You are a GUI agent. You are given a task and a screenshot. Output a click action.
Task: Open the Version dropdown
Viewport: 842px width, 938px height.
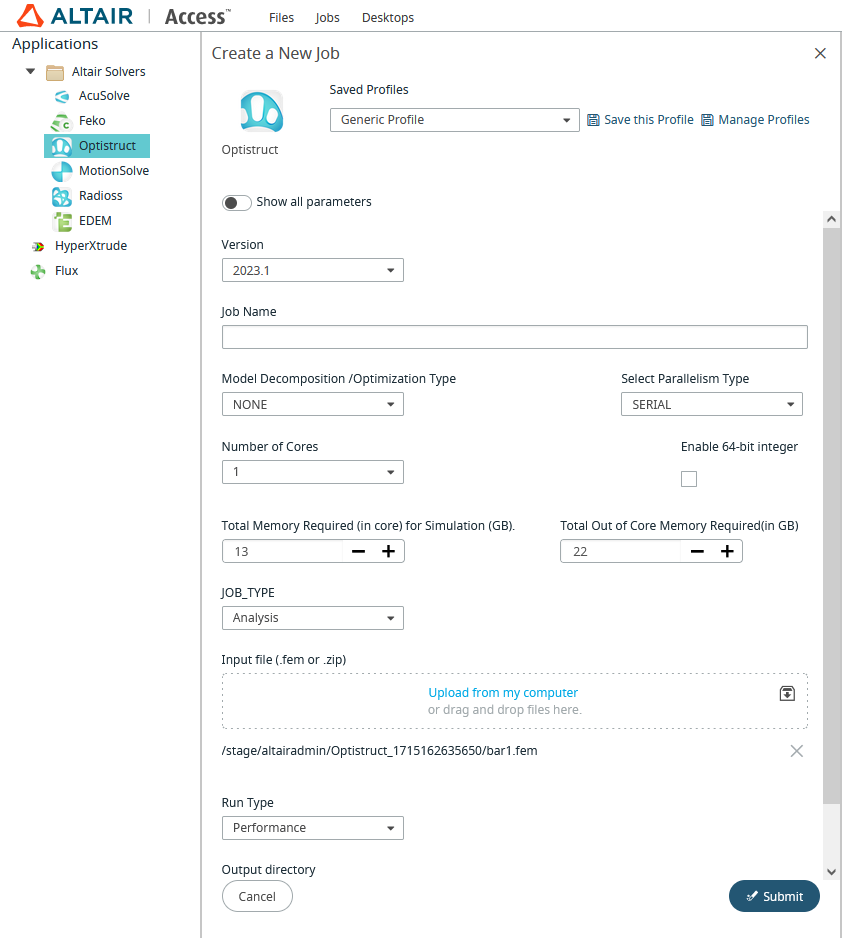pos(312,271)
